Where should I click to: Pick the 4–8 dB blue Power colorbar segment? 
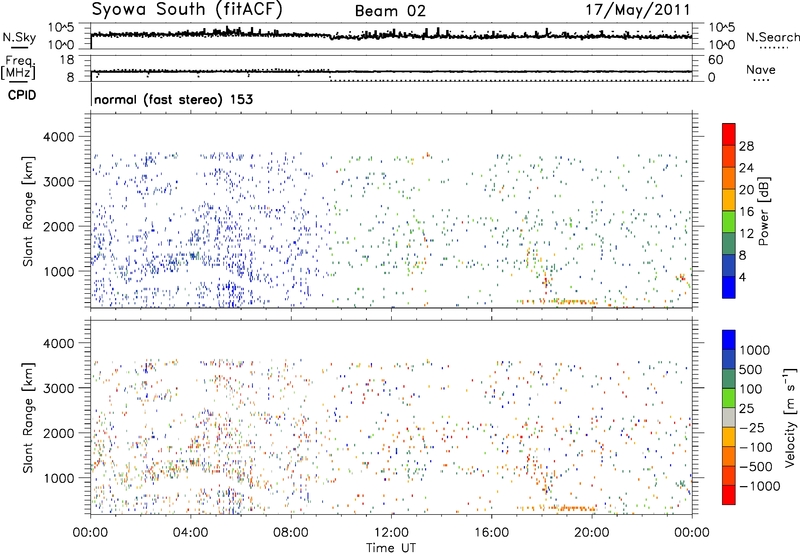(x=729, y=266)
